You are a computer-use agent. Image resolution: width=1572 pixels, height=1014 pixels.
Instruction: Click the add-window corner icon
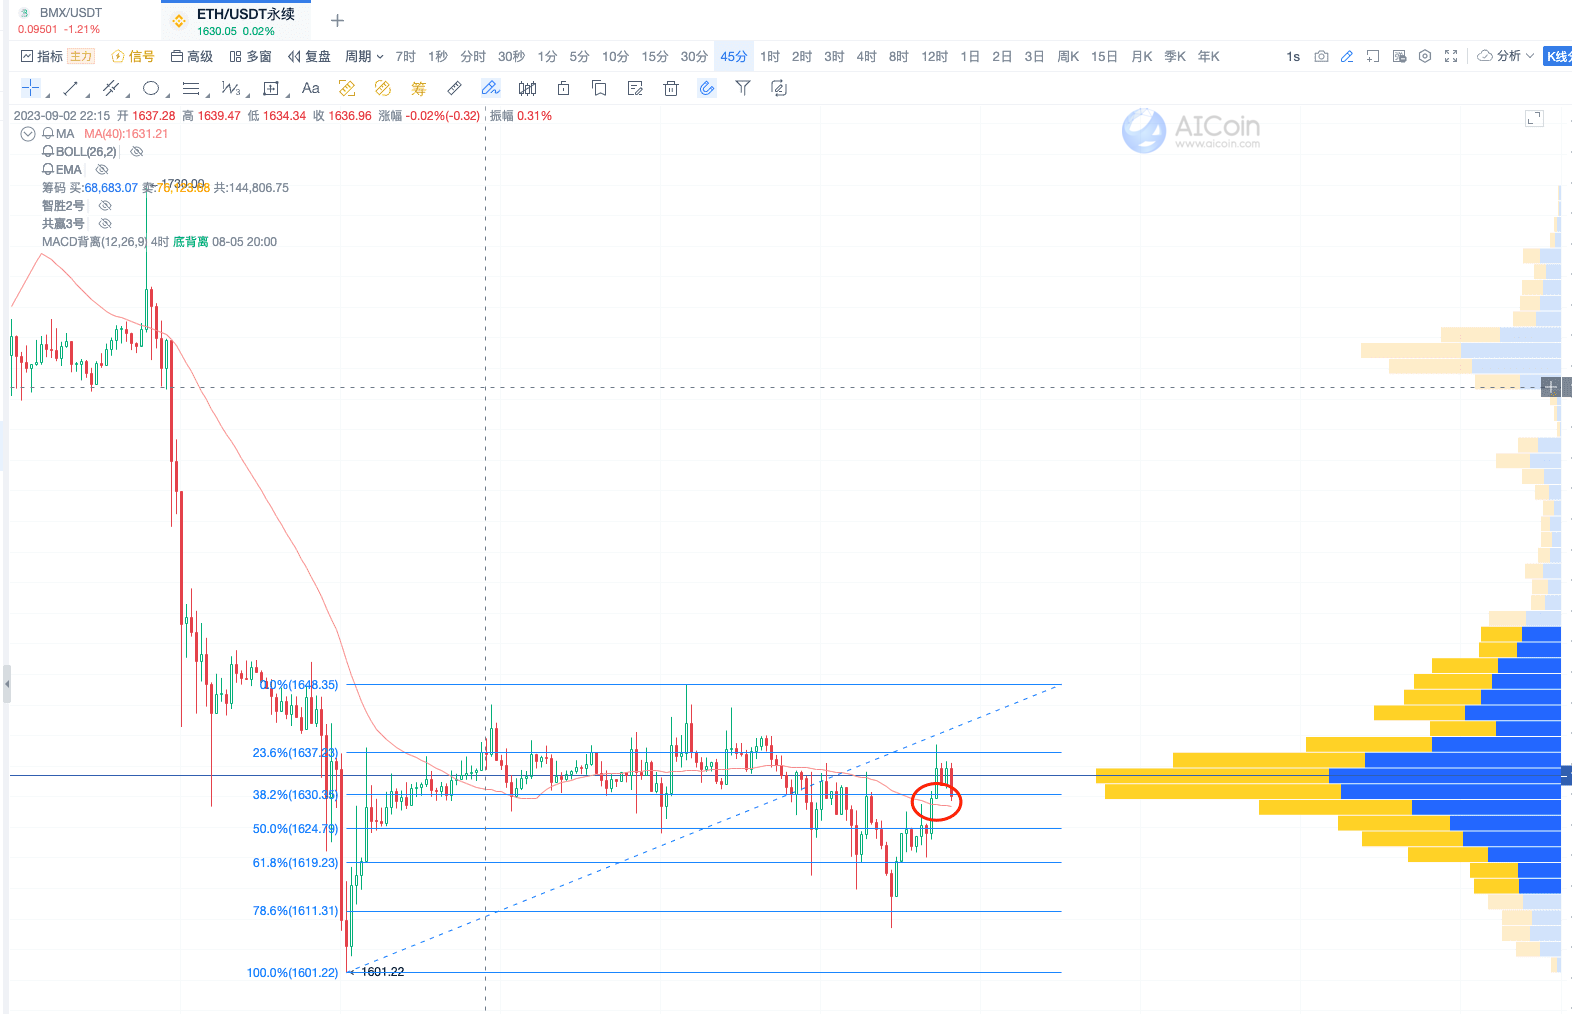(x=1373, y=56)
